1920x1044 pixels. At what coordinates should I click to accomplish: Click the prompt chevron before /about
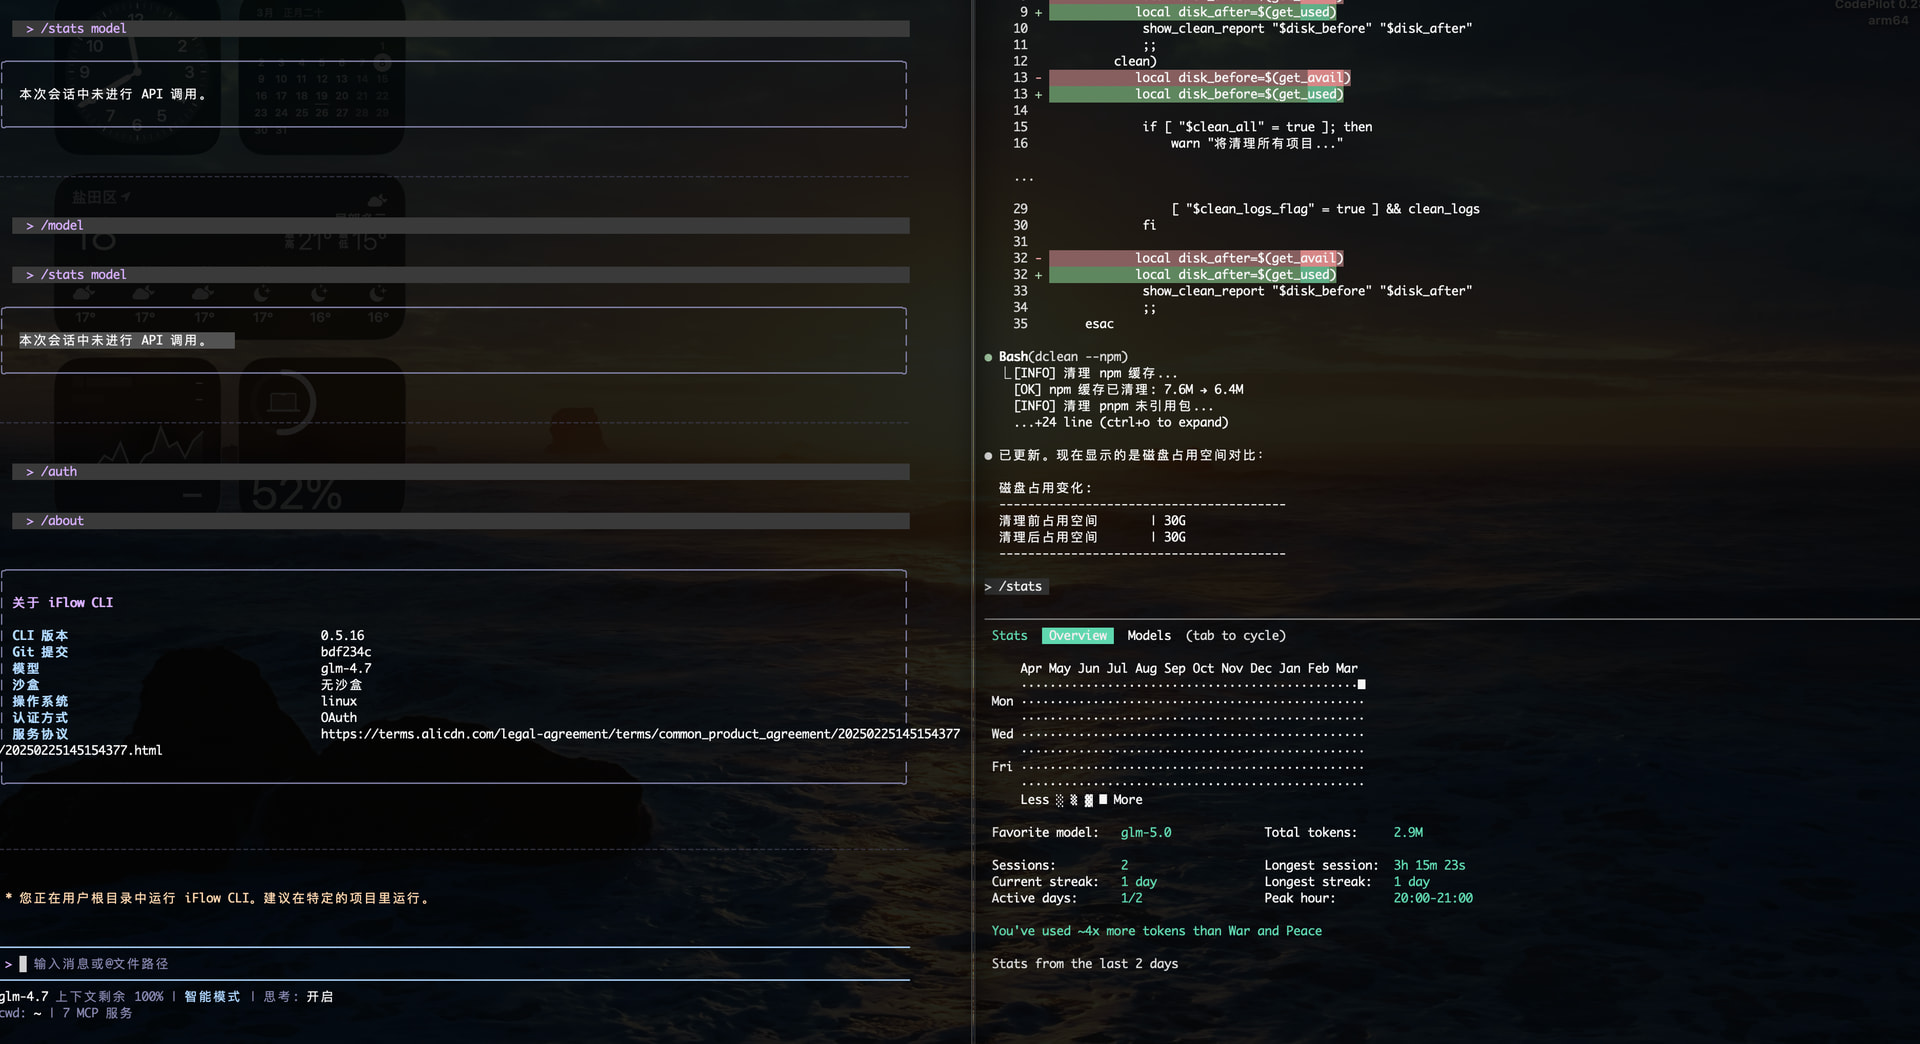(x=30, y=521)
